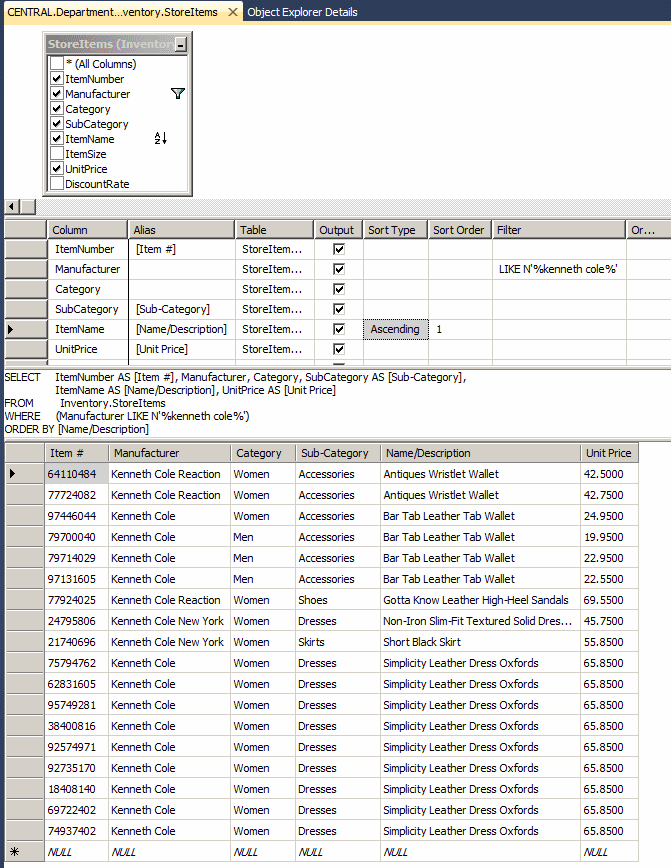Uncheck ItemNumber in the StoreItems table box

pyautogui.click(x=56, y=79)
